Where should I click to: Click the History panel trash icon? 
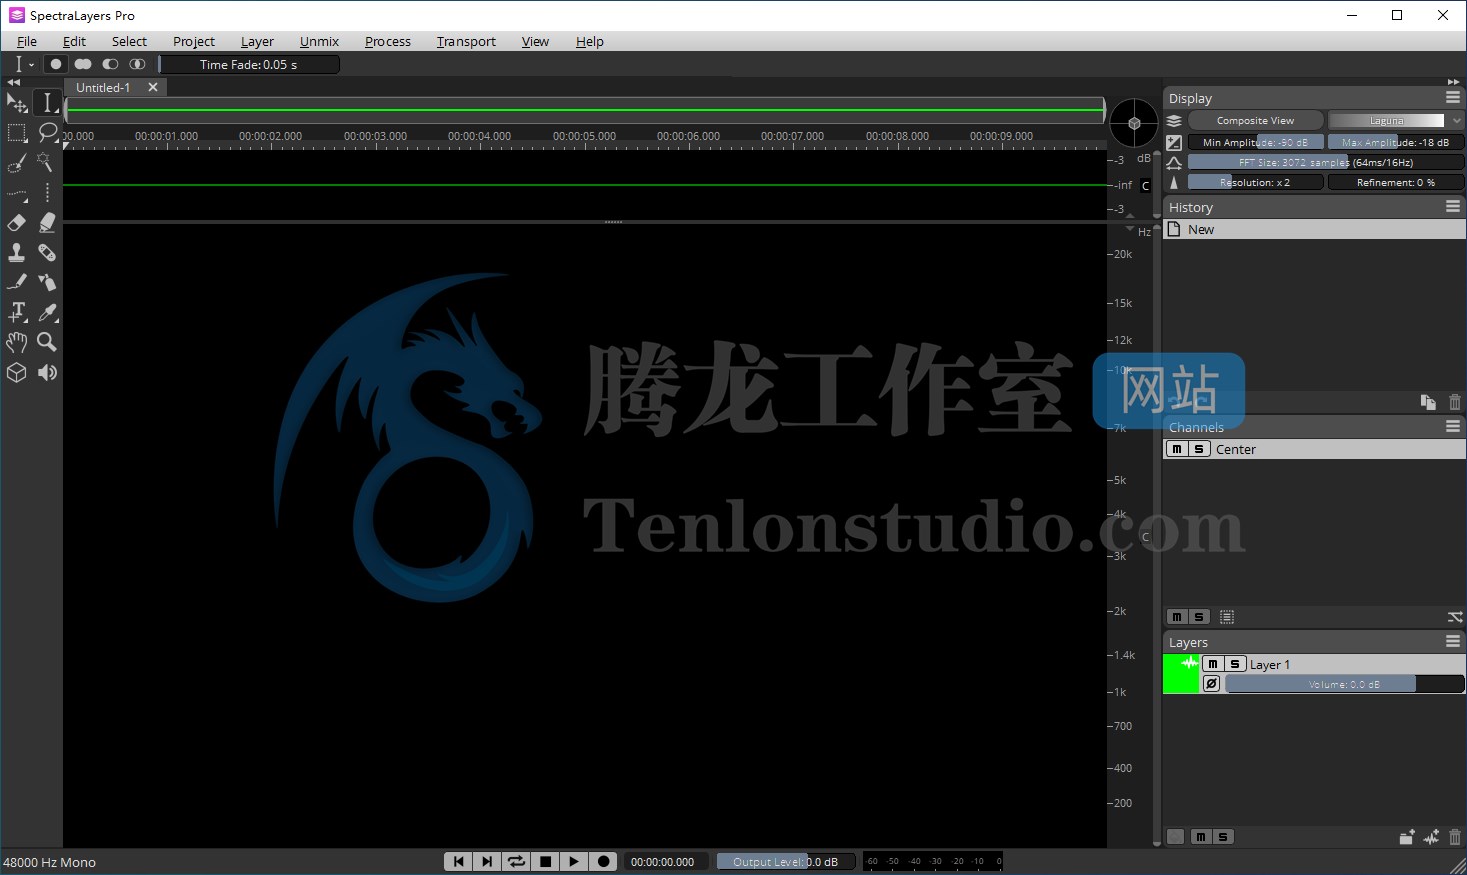click(1455, 402)
